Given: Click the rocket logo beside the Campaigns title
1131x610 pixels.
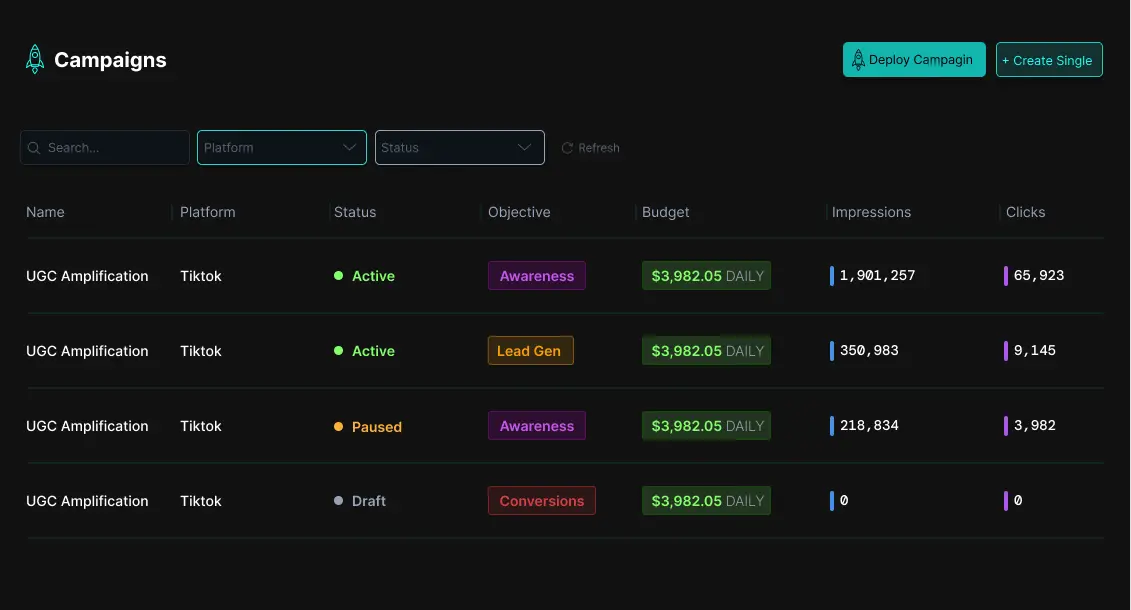Looking at the screenshot, I should coord(34,58).
